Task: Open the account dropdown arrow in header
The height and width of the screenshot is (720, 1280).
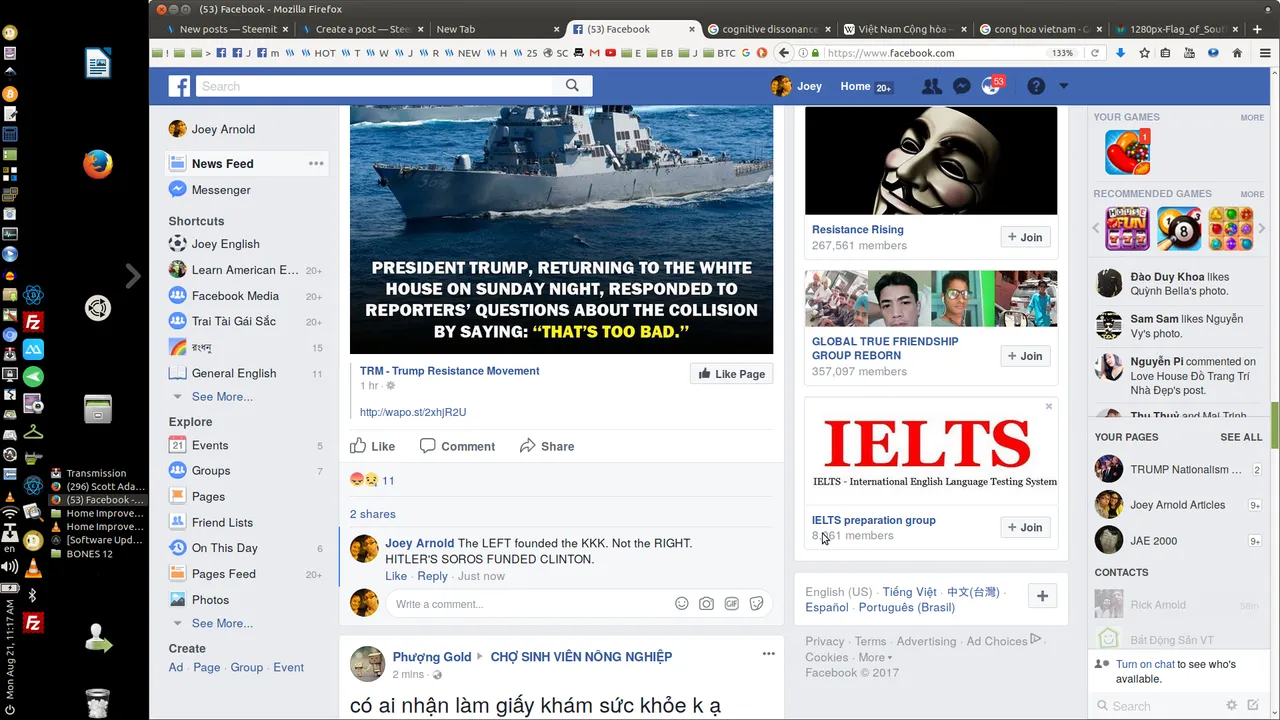Action: (1063, 87)
